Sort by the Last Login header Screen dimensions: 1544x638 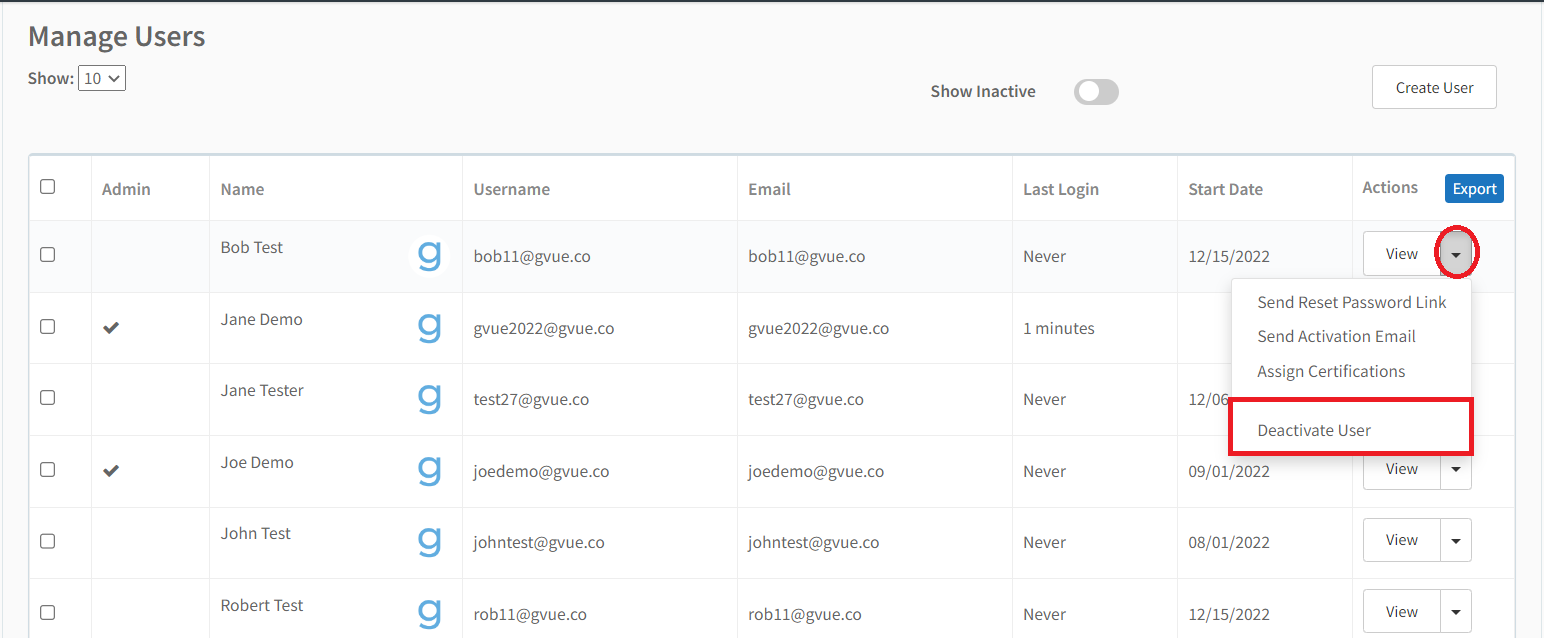coord(1060,189)
